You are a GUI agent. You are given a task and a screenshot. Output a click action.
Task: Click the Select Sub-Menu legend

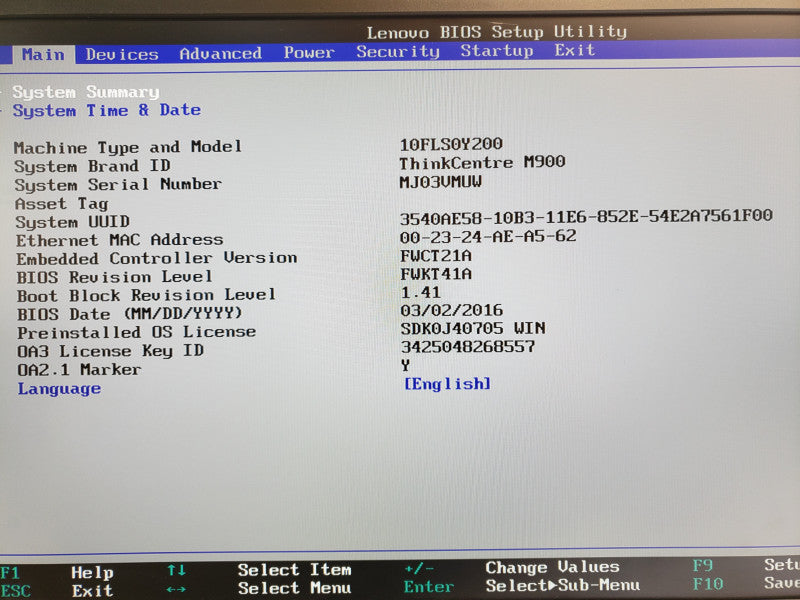pos(563,585)
